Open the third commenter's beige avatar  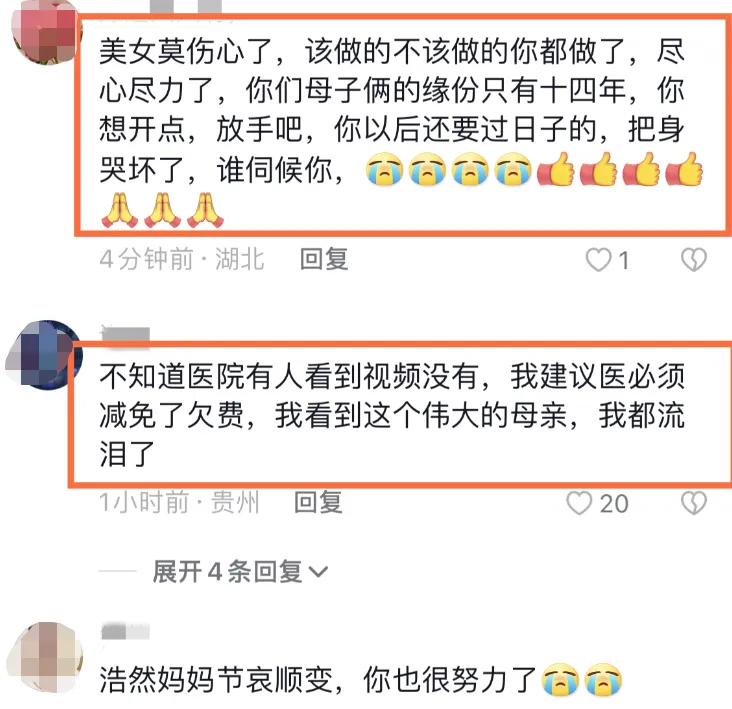click(45, 657)
